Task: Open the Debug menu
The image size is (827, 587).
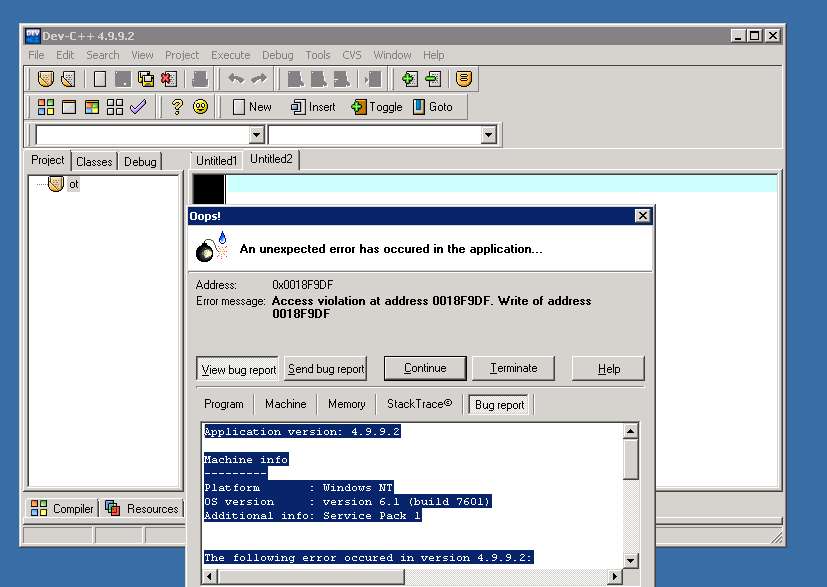Action: [x=277, y=55]
